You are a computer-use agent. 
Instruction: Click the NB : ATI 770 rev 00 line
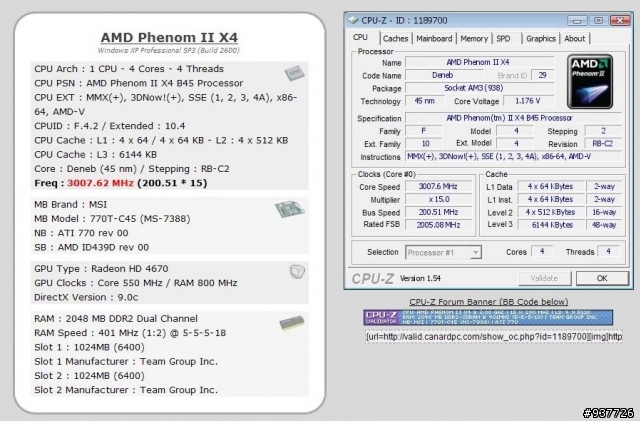tap(81, 233)
